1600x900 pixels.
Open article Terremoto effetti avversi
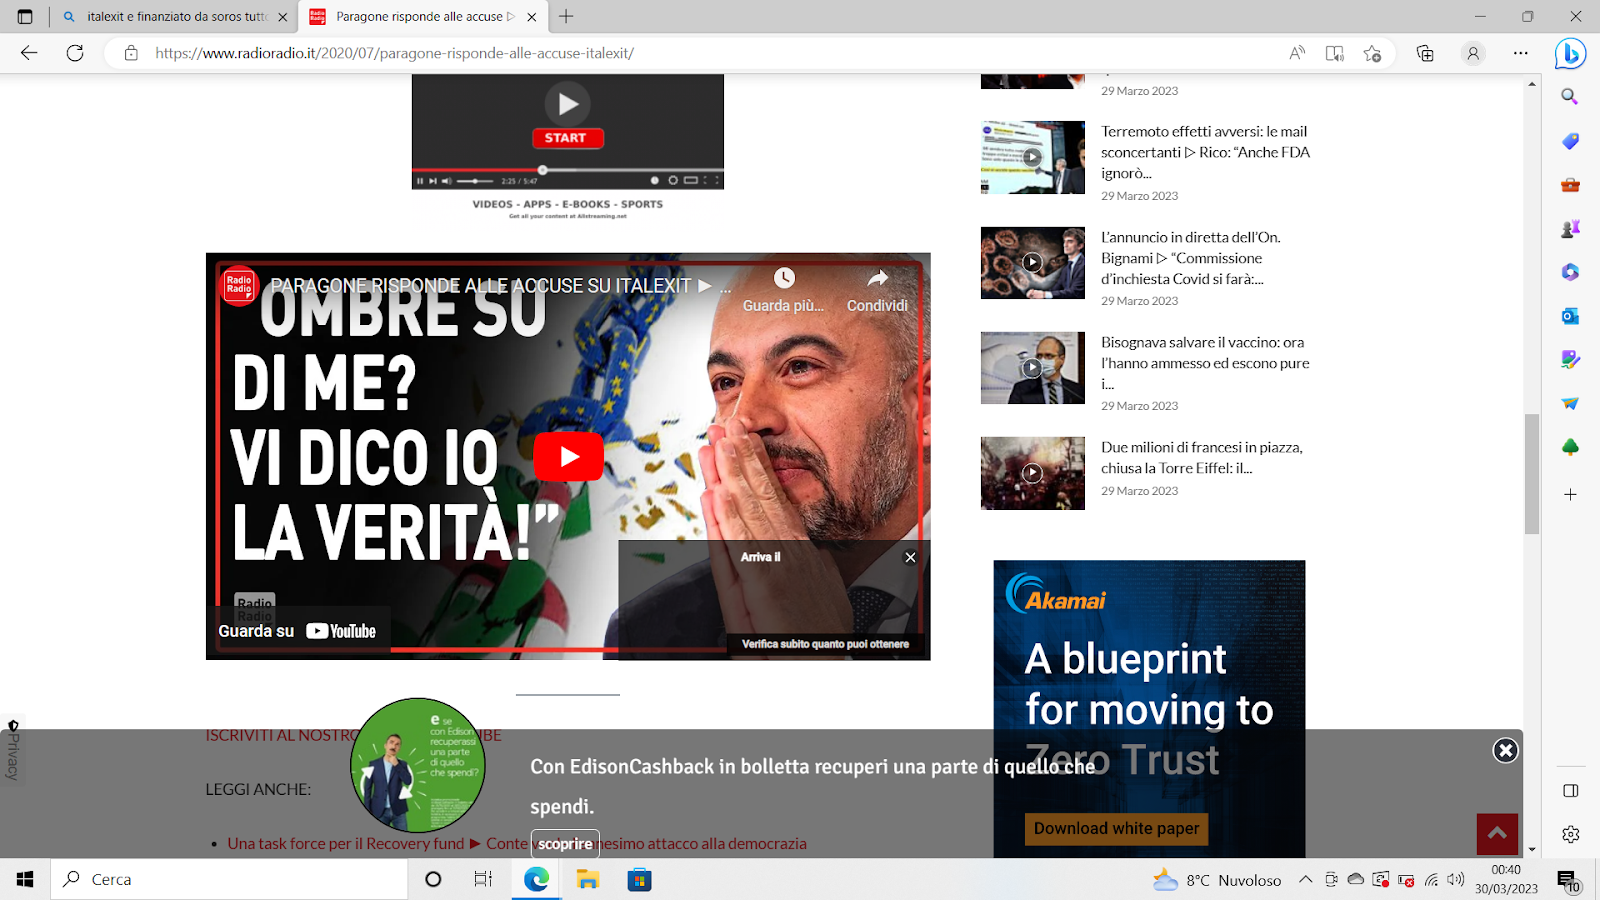[1205, 152]
